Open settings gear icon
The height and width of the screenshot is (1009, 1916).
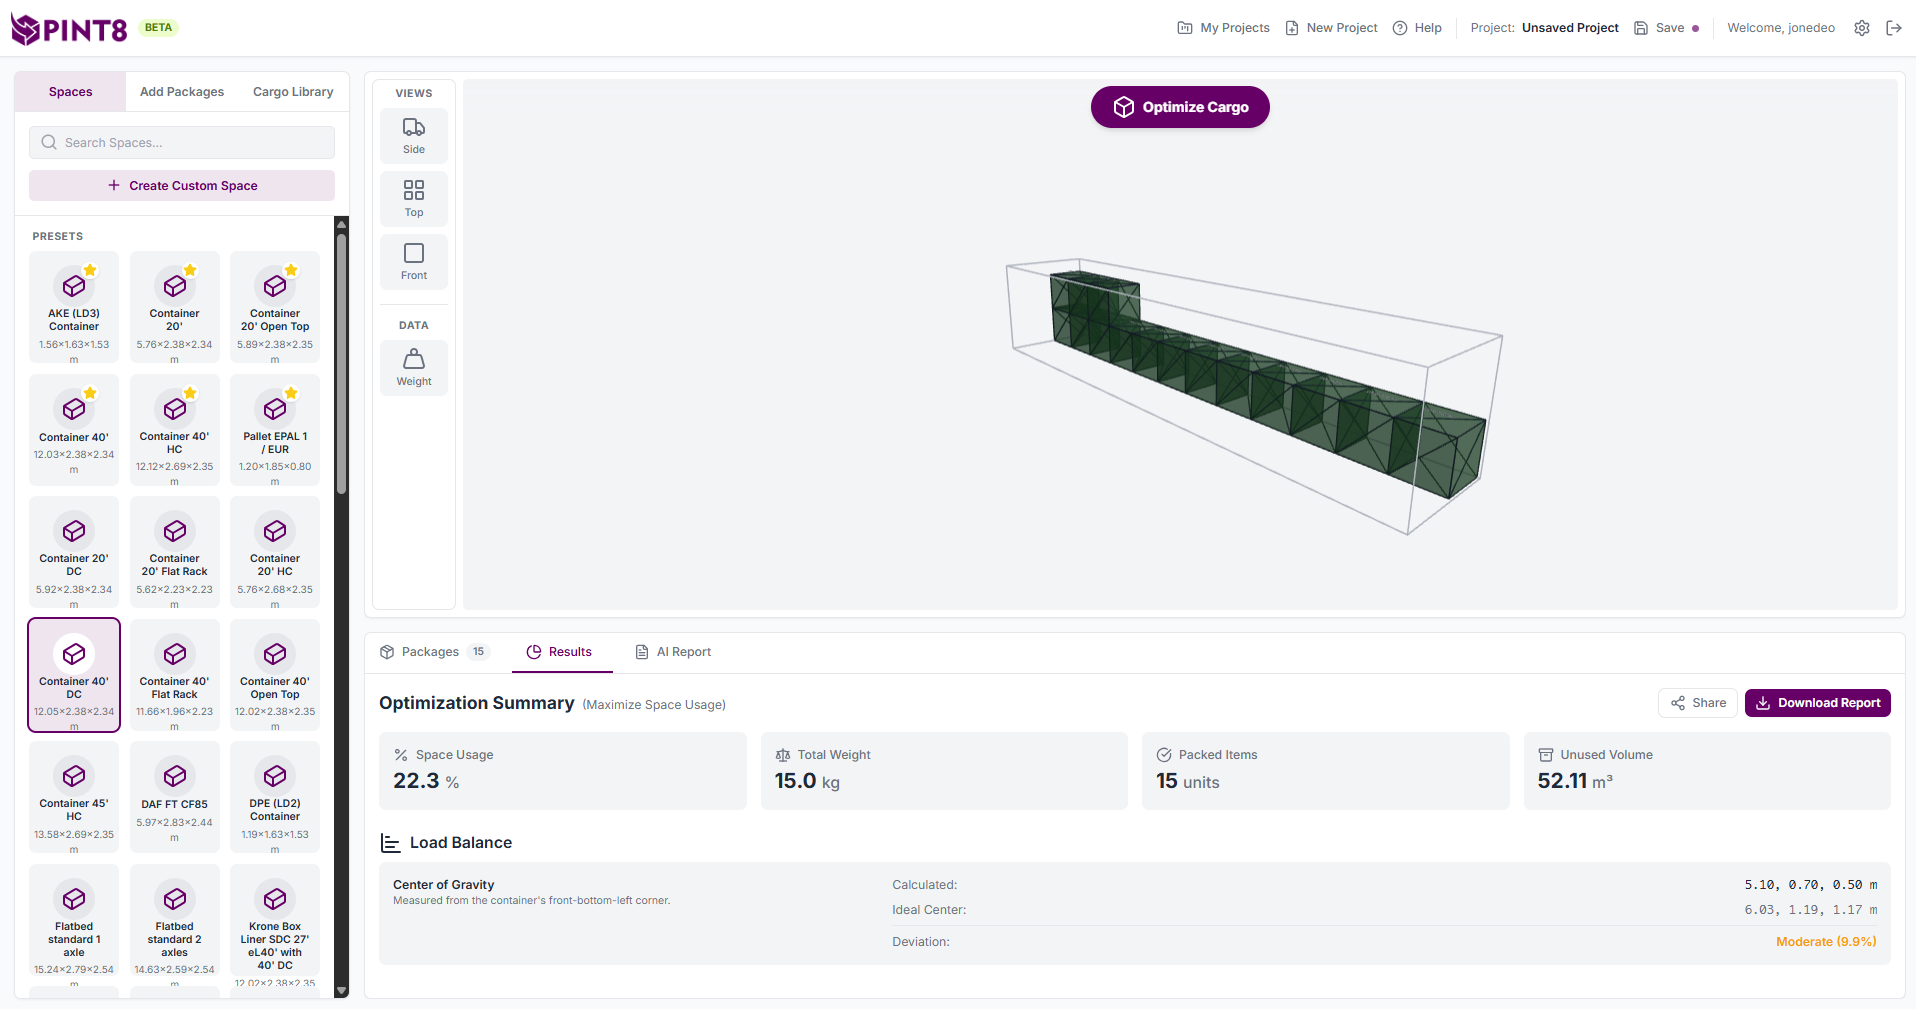[x=1862, y=28]
